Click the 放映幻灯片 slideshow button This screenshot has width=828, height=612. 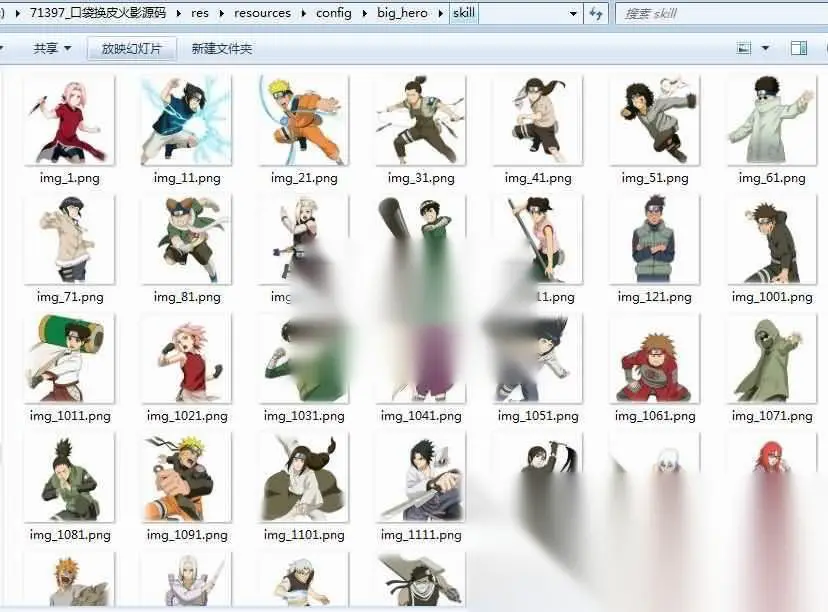(131, 49)
